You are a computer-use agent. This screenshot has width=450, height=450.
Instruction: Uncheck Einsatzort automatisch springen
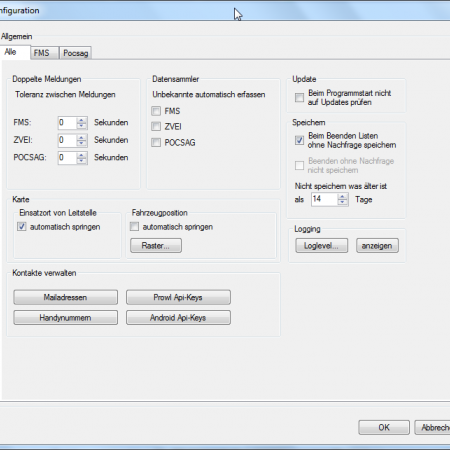coord(22,227)
